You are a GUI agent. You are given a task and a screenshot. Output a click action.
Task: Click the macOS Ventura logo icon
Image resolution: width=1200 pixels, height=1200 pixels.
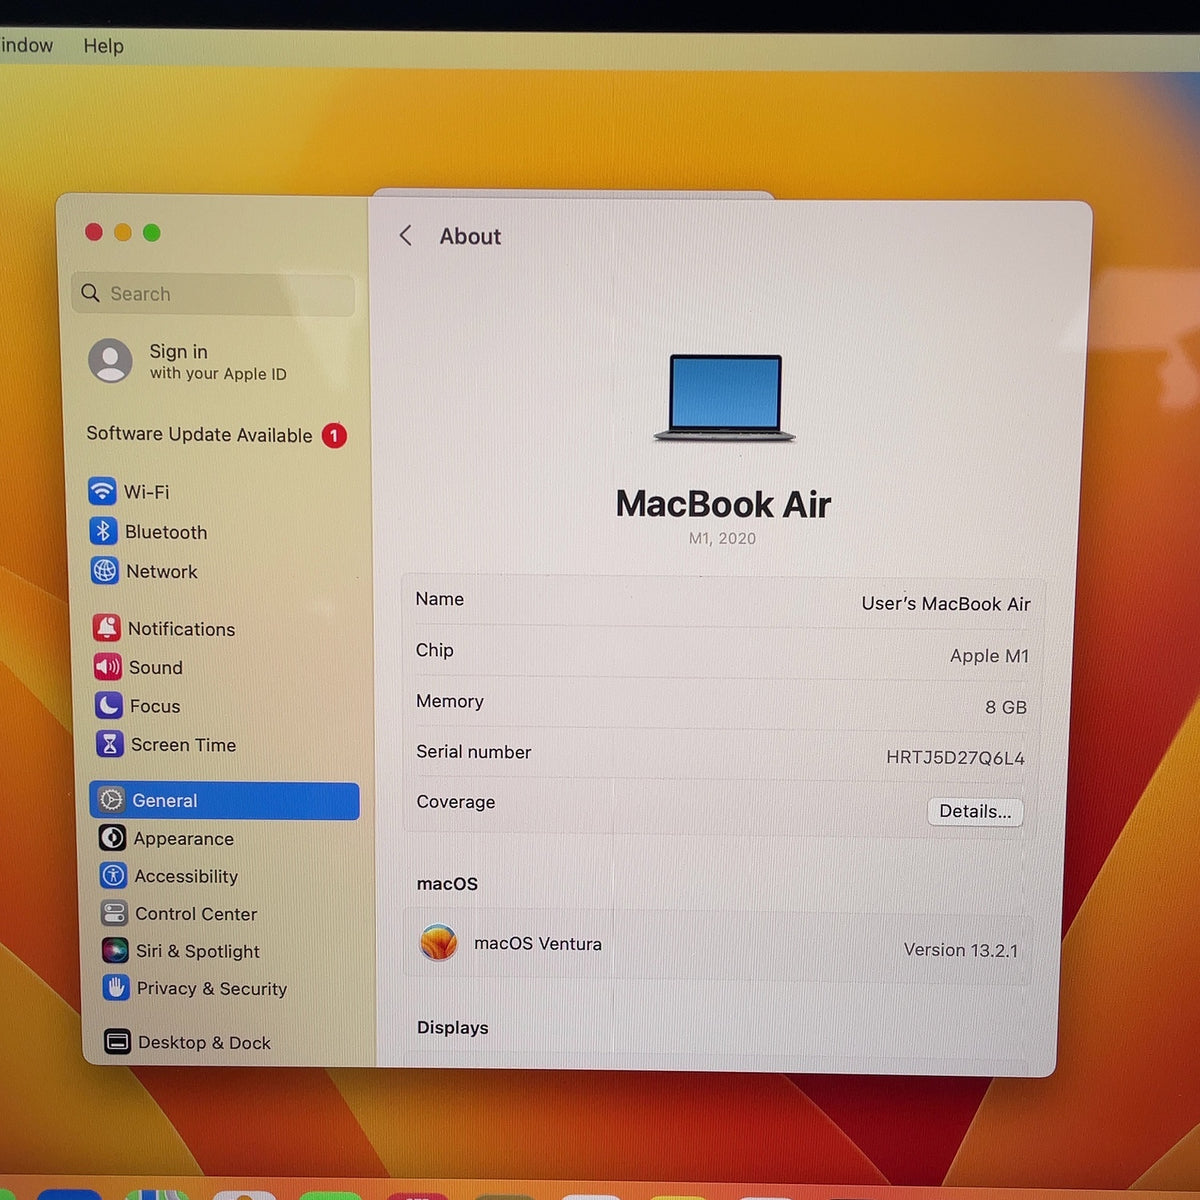[x=438, y=942]
